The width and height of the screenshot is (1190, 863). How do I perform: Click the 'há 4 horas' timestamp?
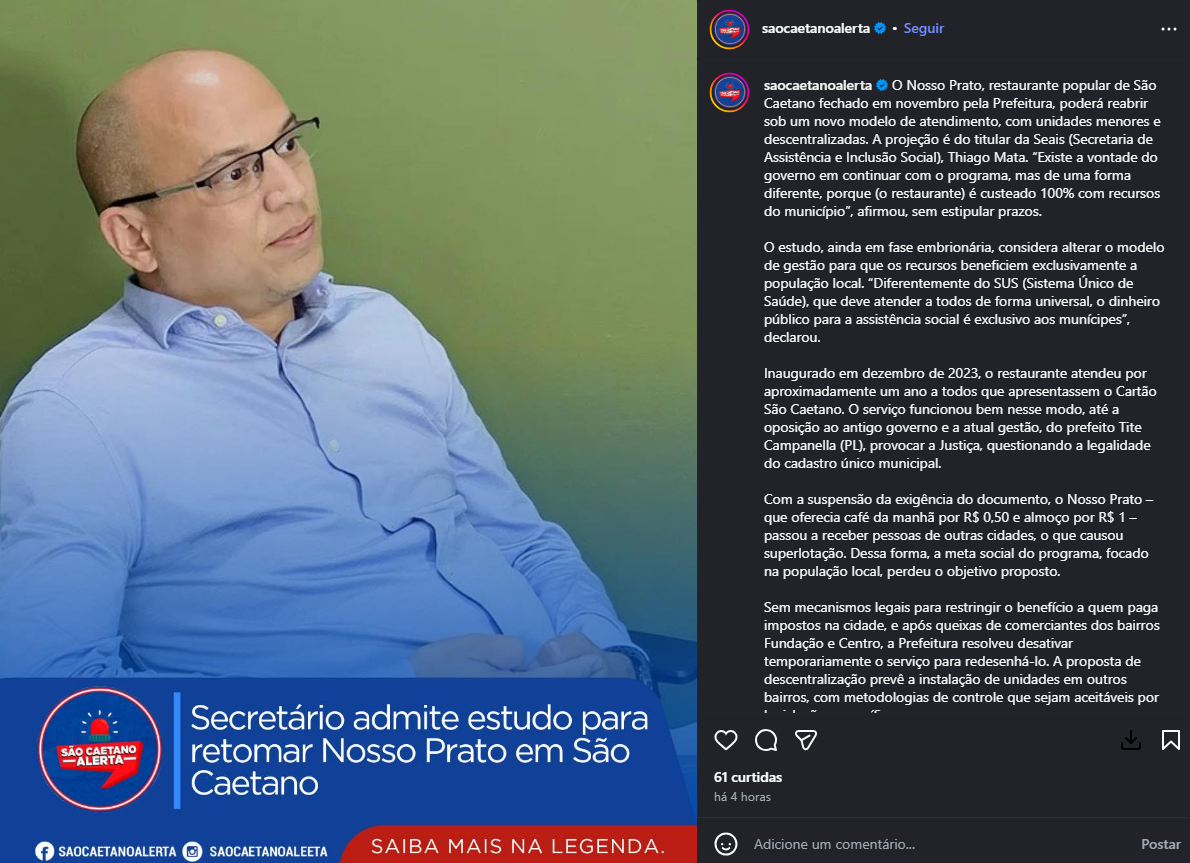pyautogui.click(x=742, y=797)
